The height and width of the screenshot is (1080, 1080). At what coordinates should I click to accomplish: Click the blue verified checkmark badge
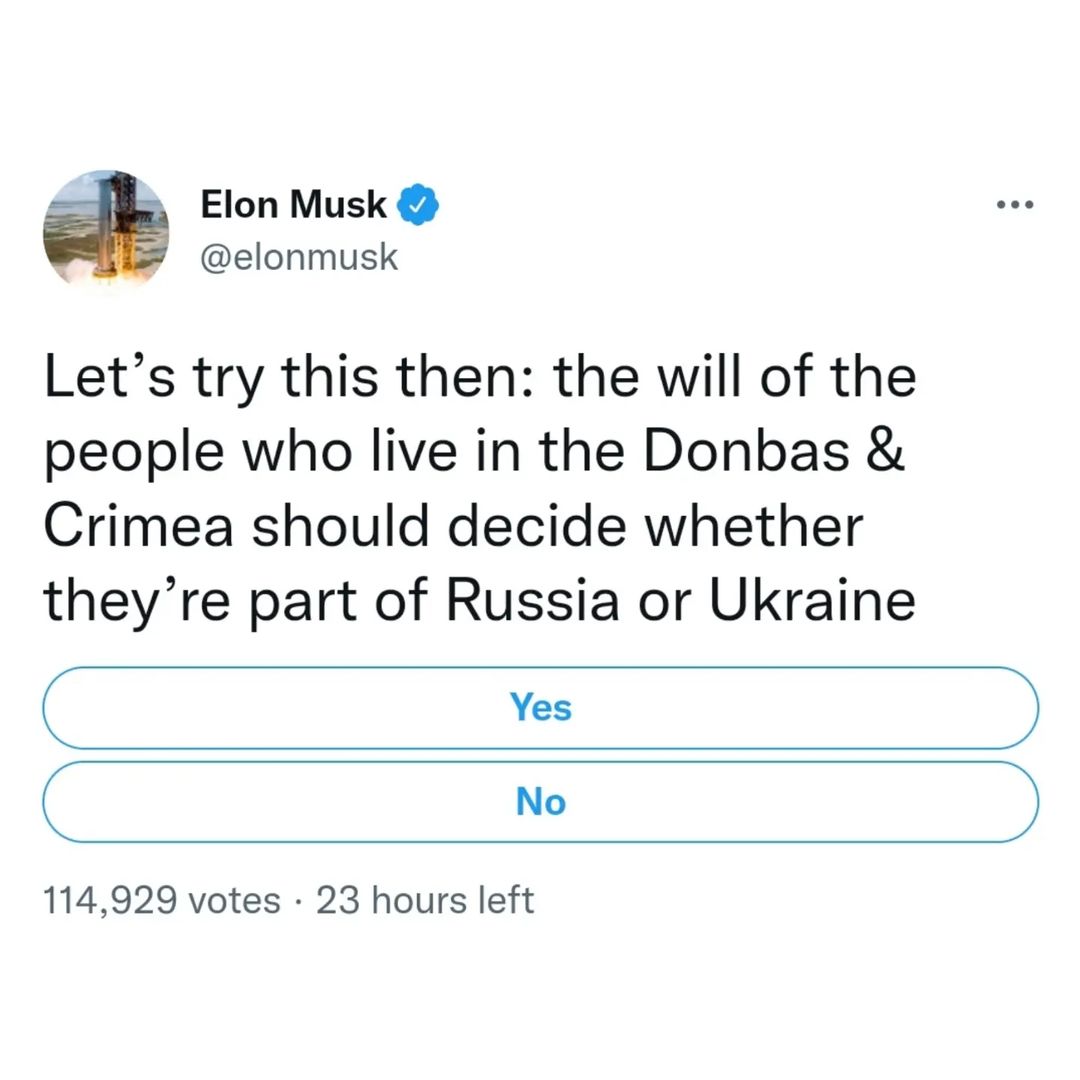point(415,205)
